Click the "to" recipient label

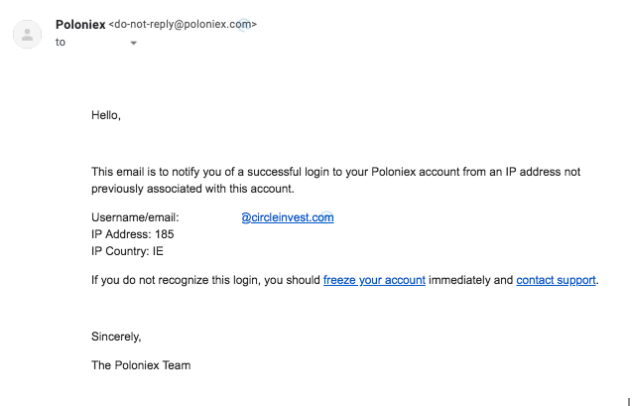tap(60, 42)
